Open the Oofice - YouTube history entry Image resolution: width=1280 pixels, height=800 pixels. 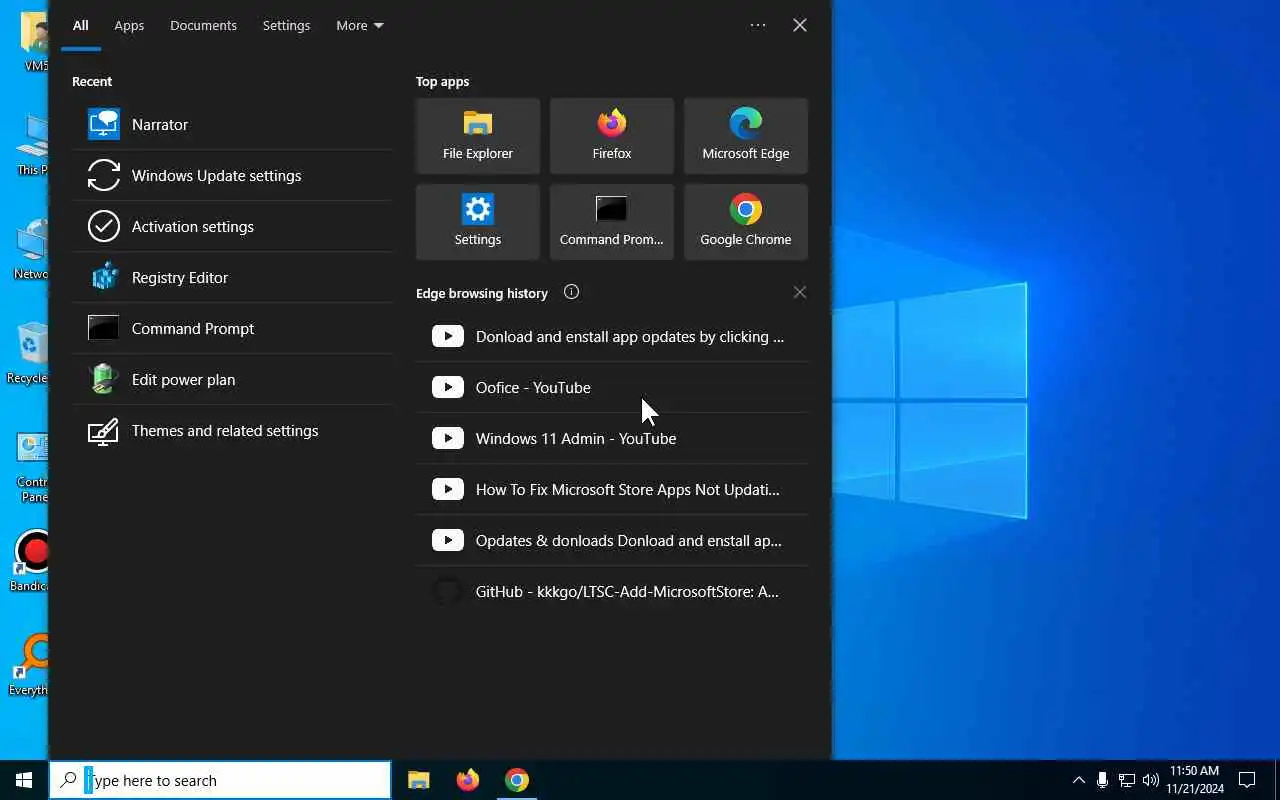click(612, 387)
